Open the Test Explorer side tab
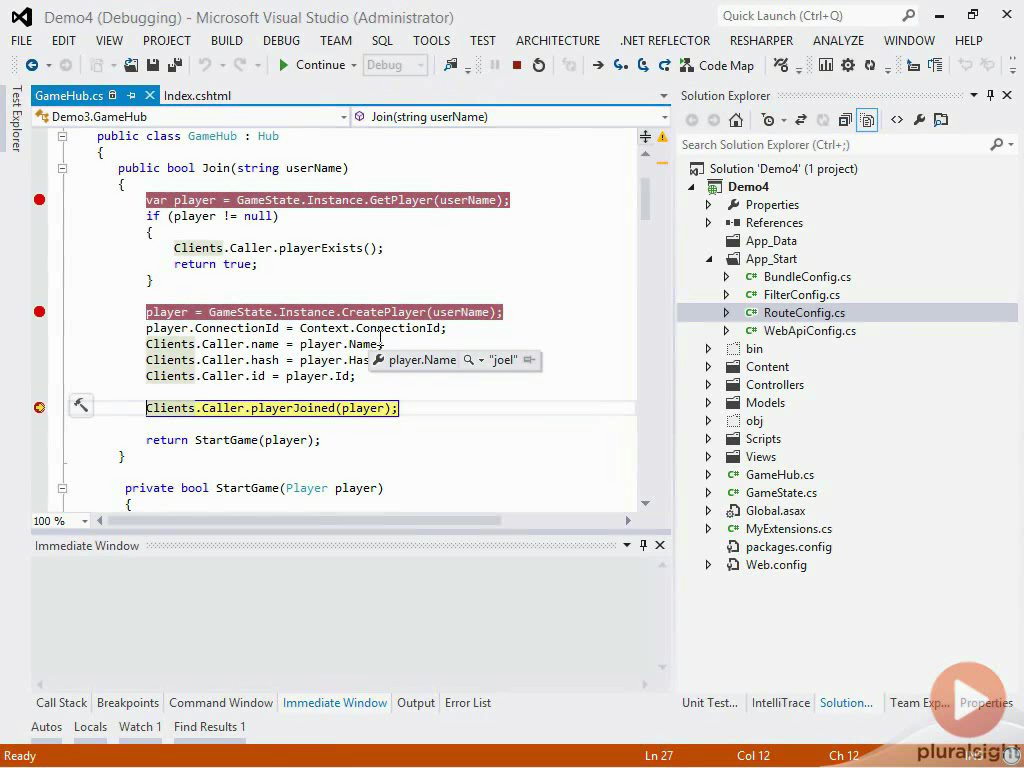This screenshot has width=1024, height=768. [x=16, y=118]
